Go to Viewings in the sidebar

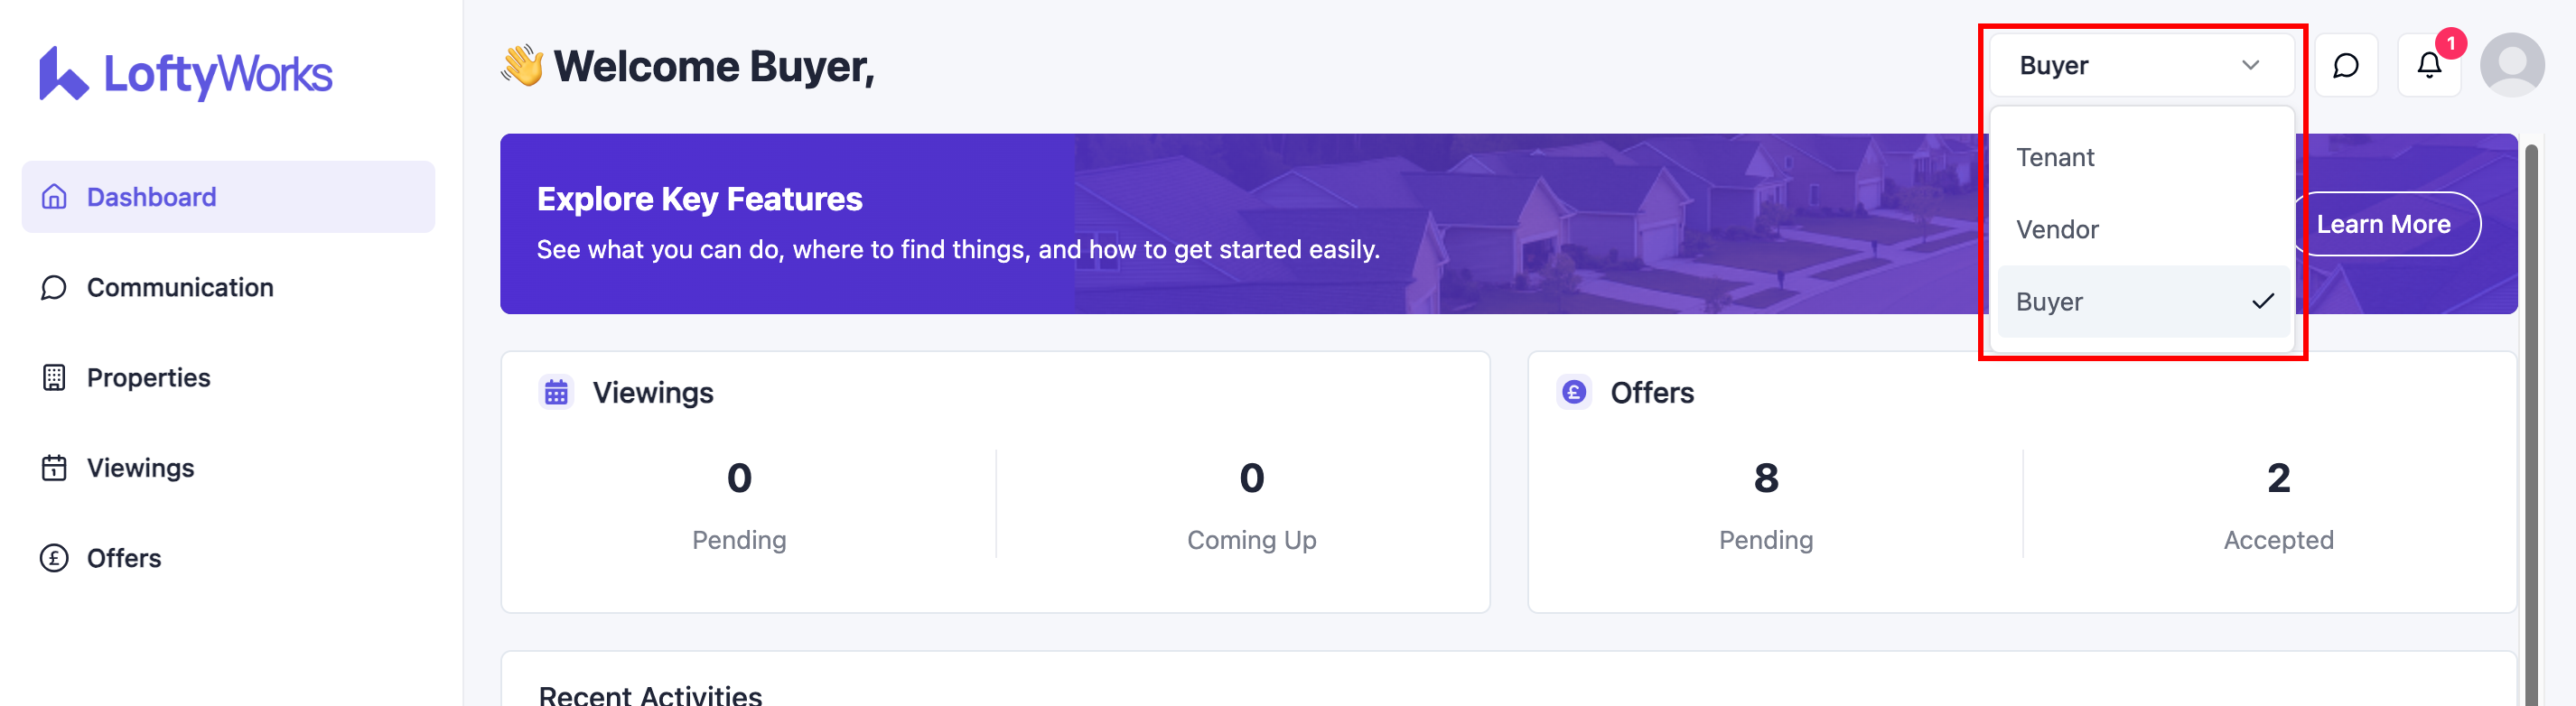140,468
